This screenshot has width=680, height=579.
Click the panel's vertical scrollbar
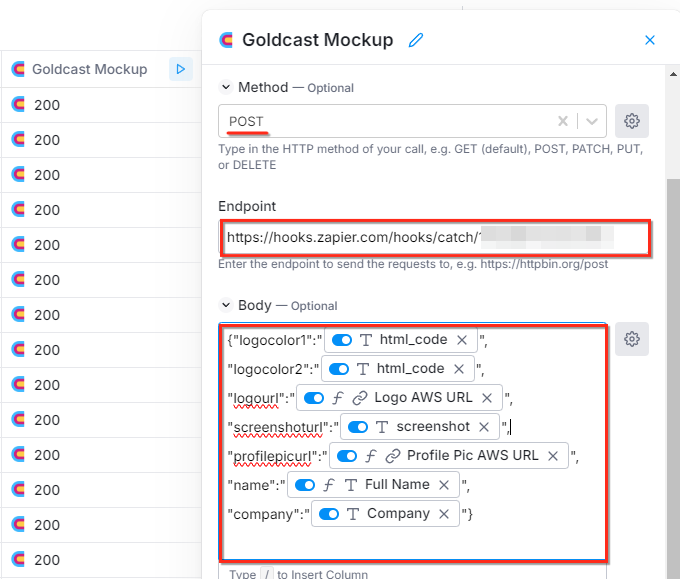pos(672,300)
